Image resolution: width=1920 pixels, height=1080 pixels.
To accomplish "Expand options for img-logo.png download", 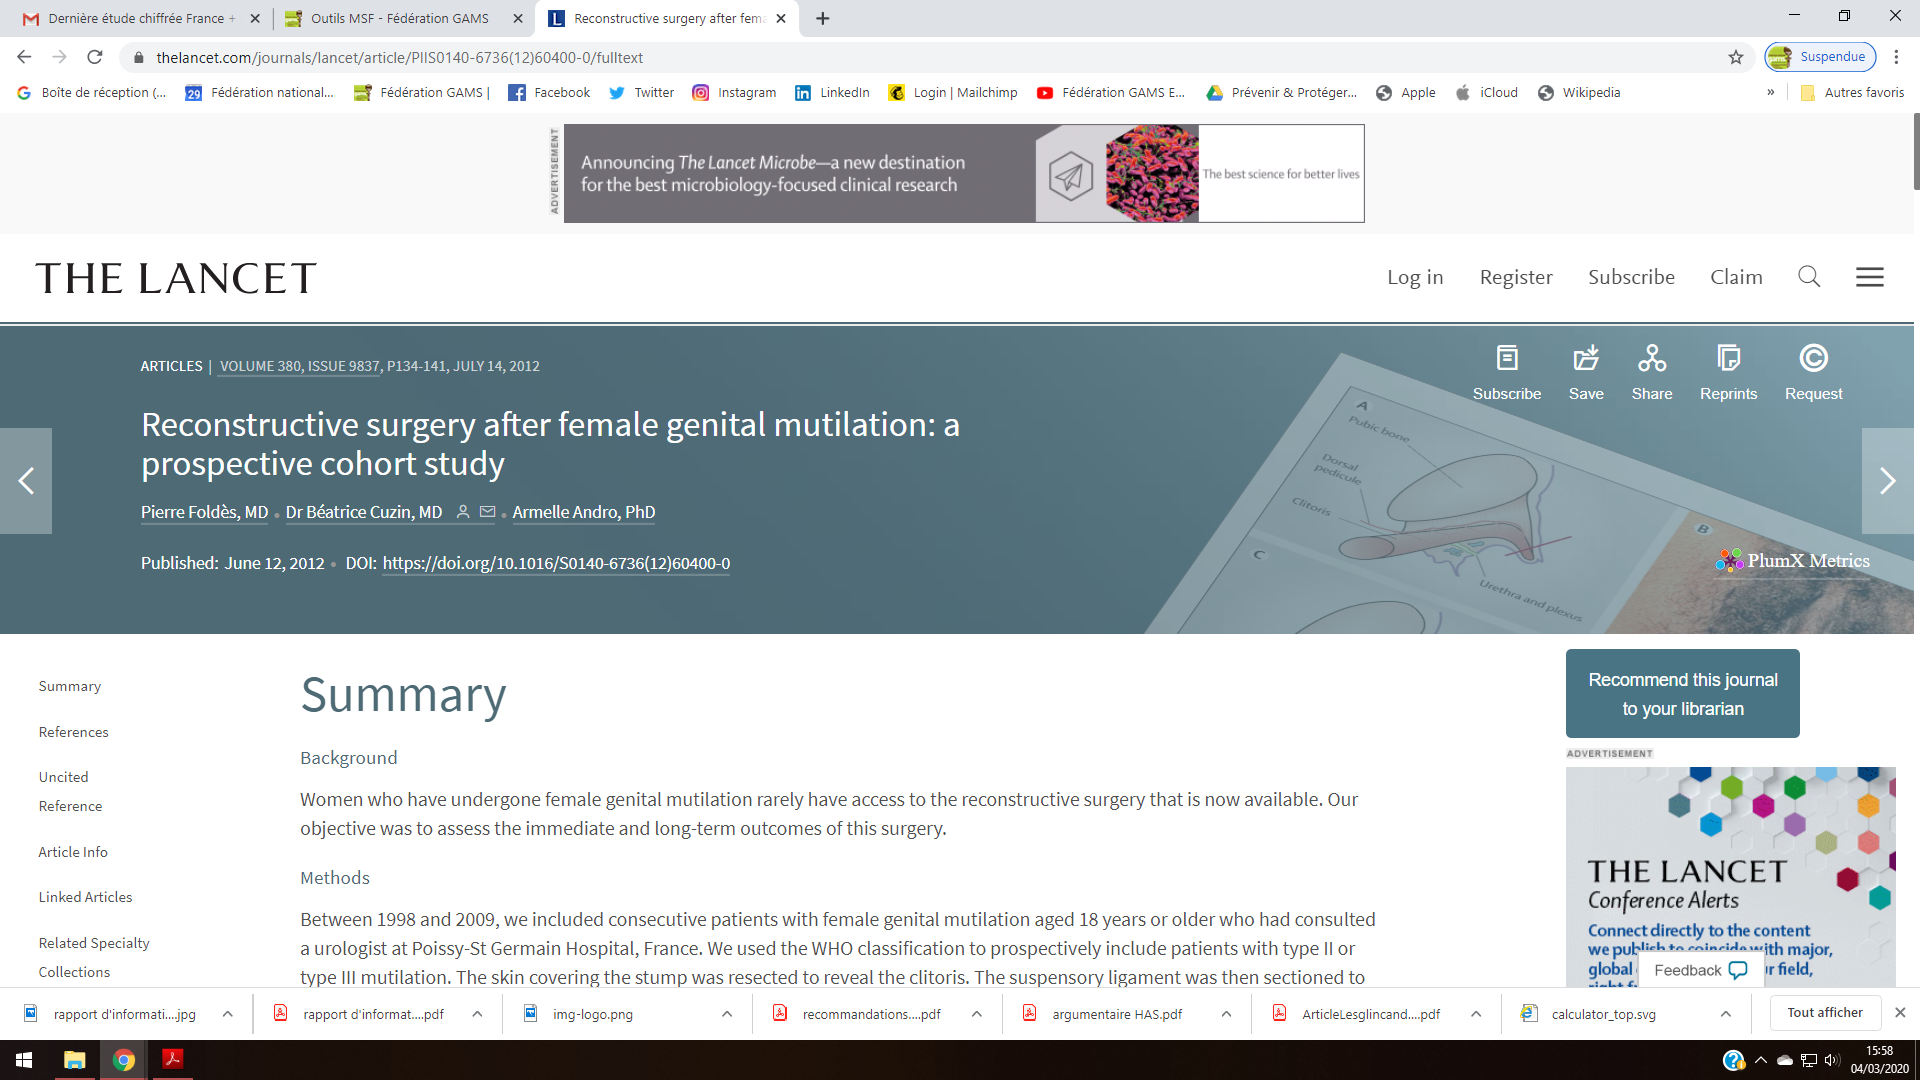I will [727, 1014].
